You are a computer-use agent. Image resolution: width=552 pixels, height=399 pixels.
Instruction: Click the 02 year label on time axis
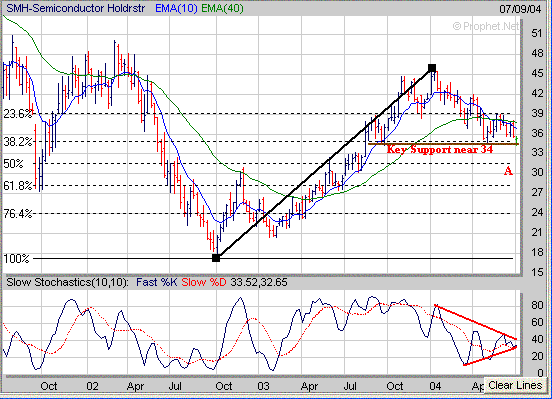click(92, 386)
